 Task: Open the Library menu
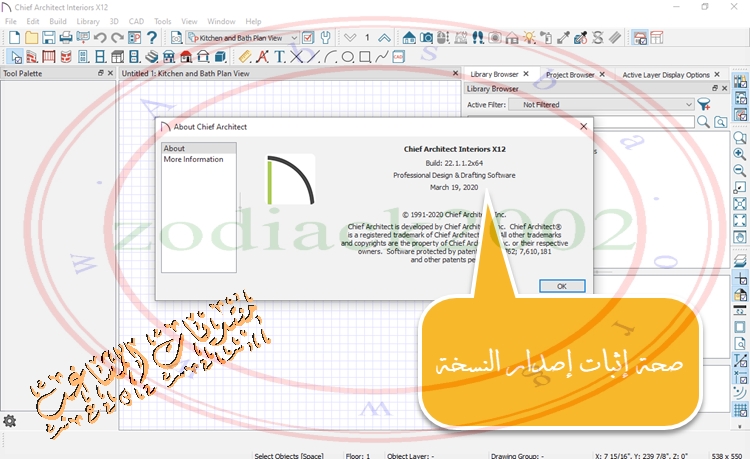(x=88, y=22)
